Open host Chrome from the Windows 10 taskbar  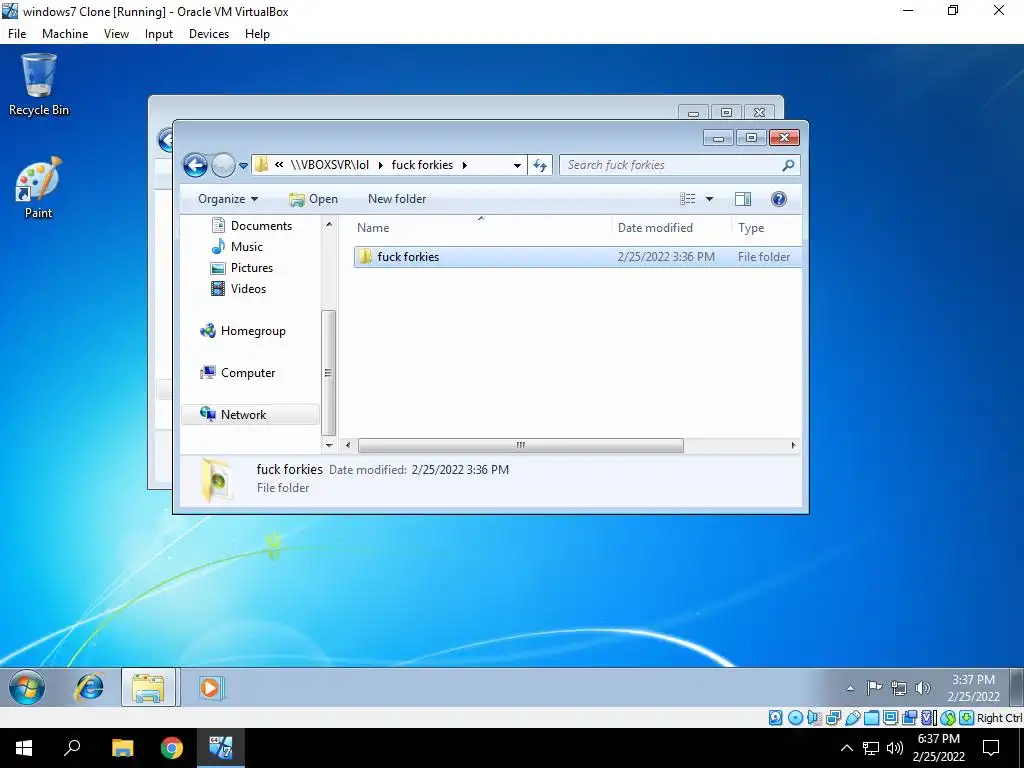[x=172, y=748]
